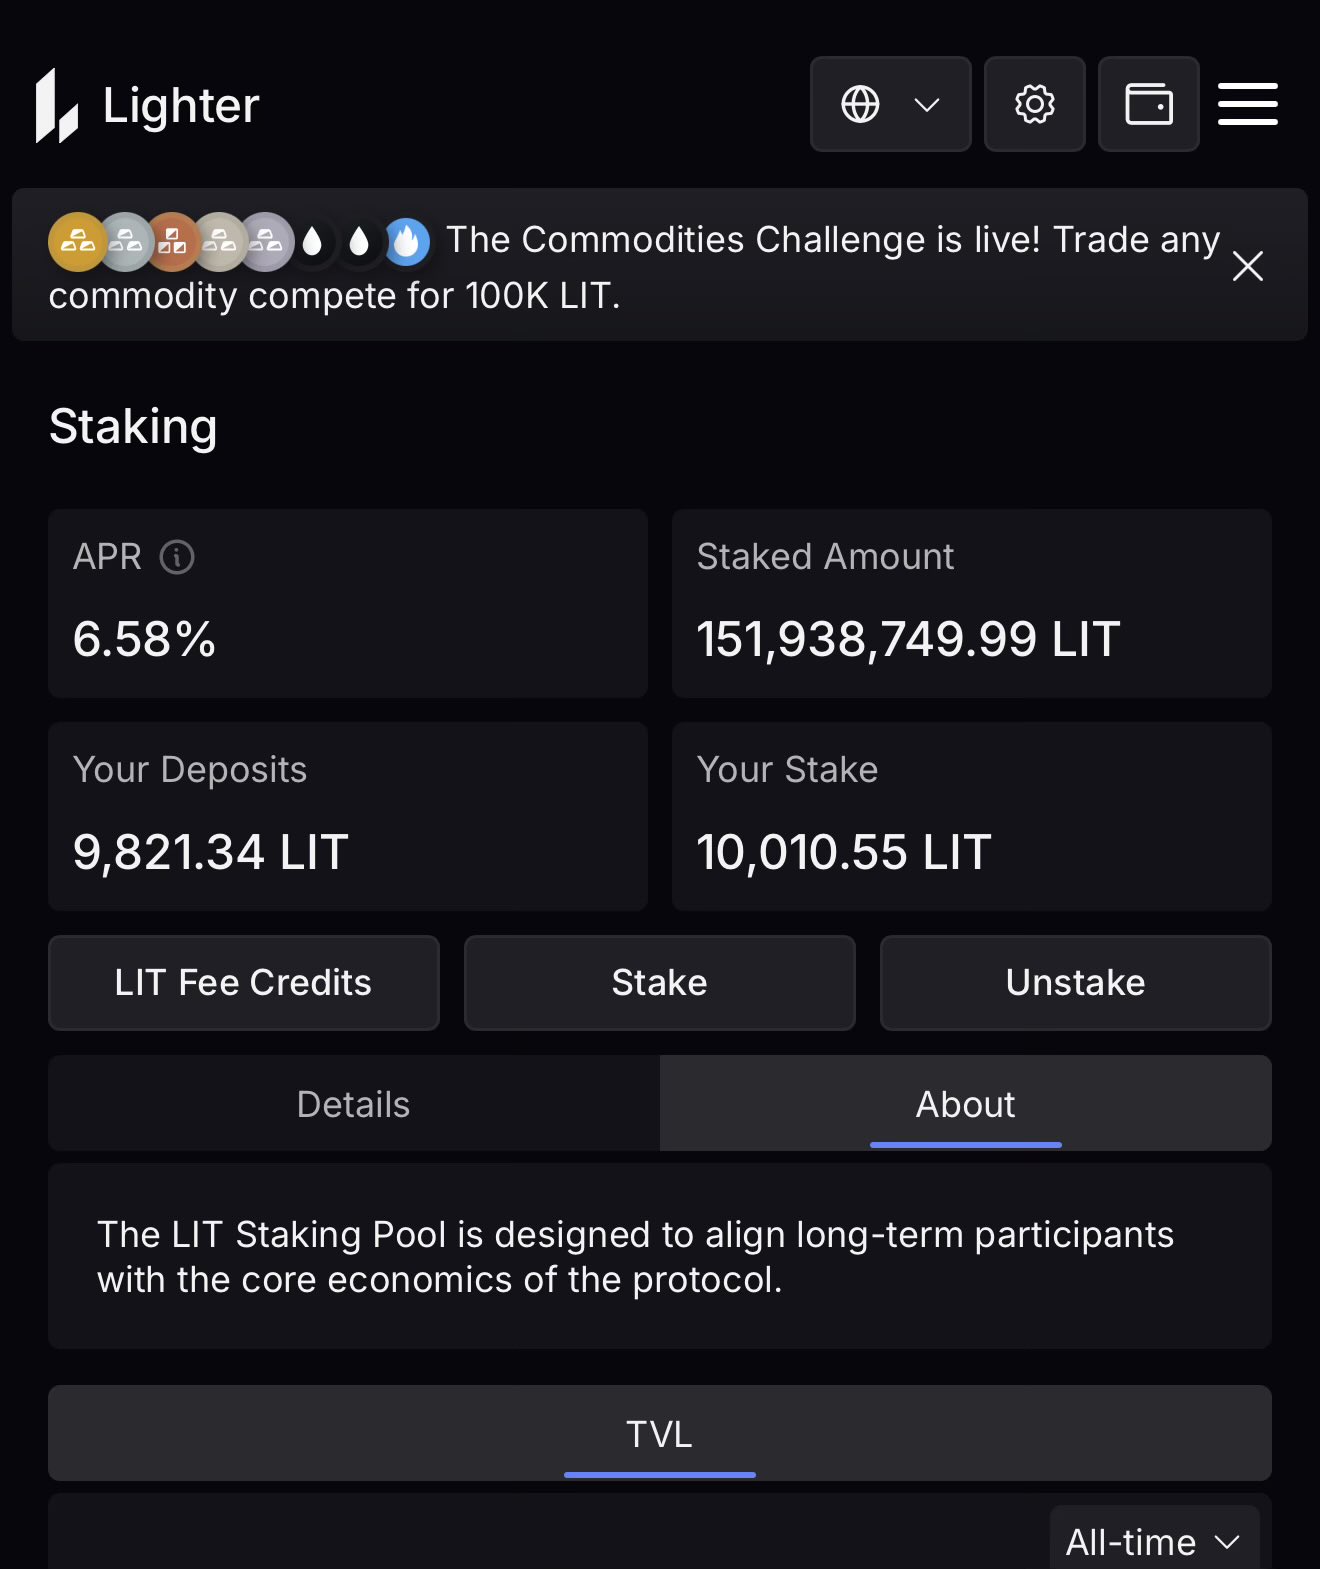Click the Staked Amount card
This screenshot has height=1569, width=1320.
(971, 603)
